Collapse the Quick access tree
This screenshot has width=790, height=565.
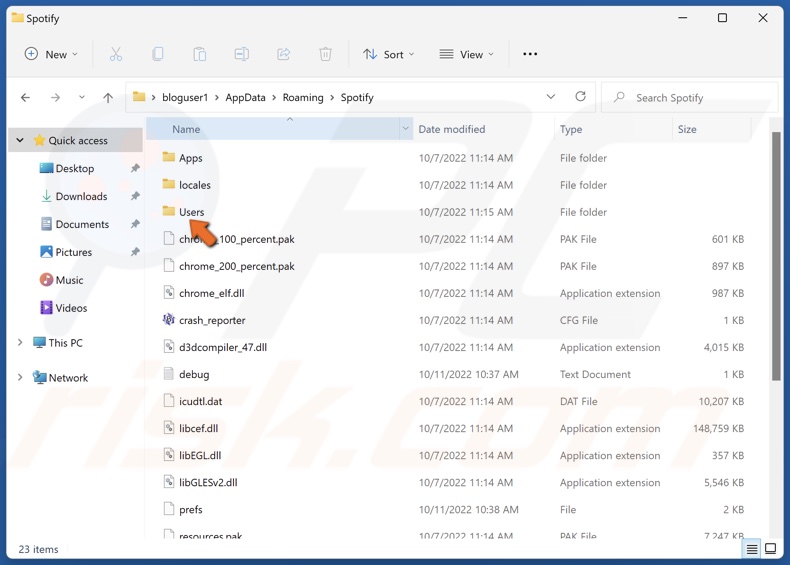[x=20, y=140]
